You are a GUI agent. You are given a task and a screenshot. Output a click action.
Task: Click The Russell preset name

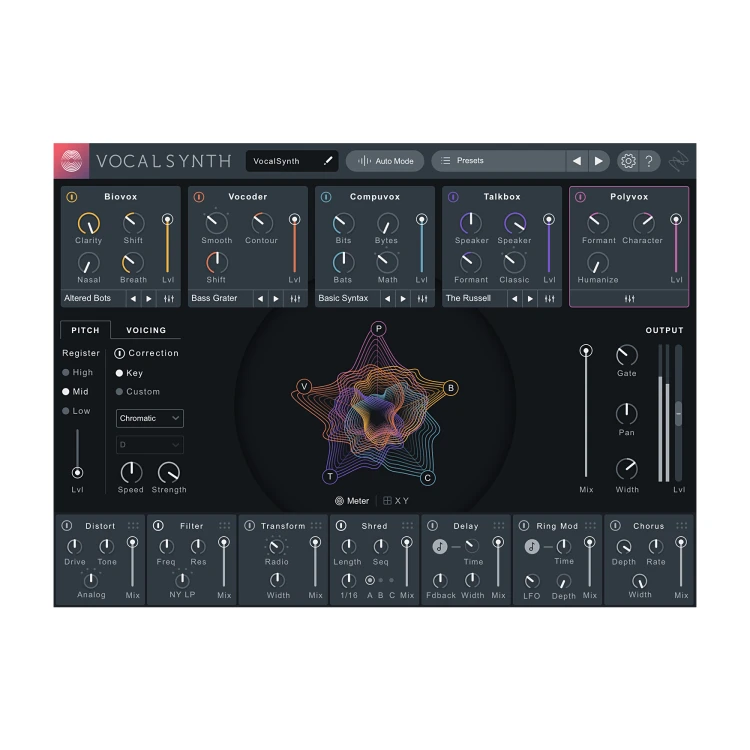[468, 298]
